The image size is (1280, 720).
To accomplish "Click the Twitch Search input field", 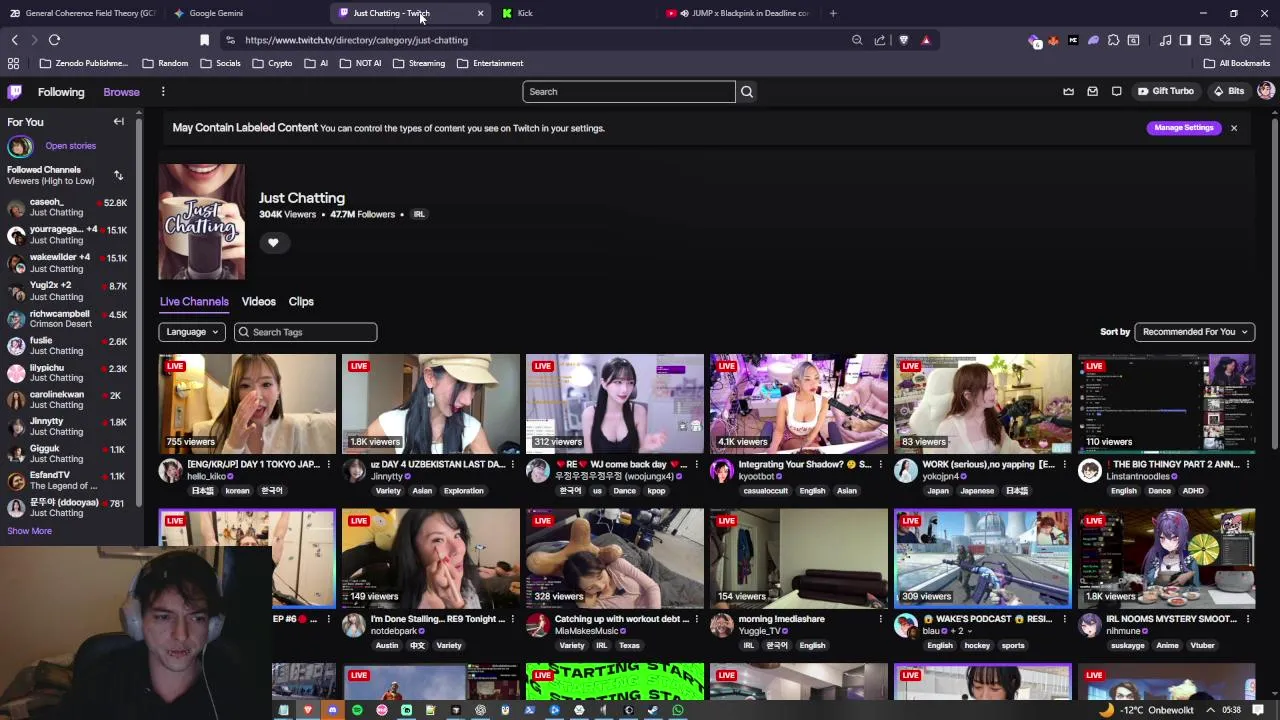I will [629, 92].
